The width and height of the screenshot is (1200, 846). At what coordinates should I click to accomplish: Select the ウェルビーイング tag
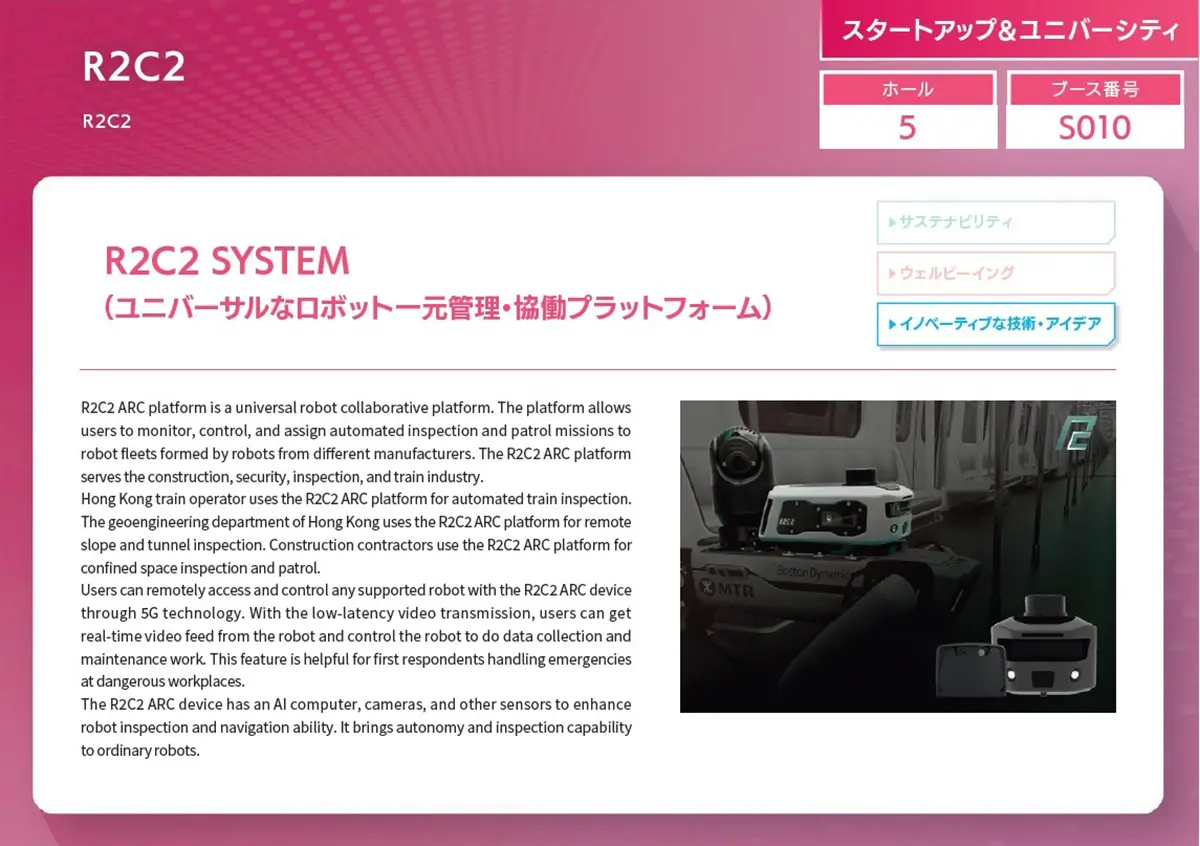point(995,273)
